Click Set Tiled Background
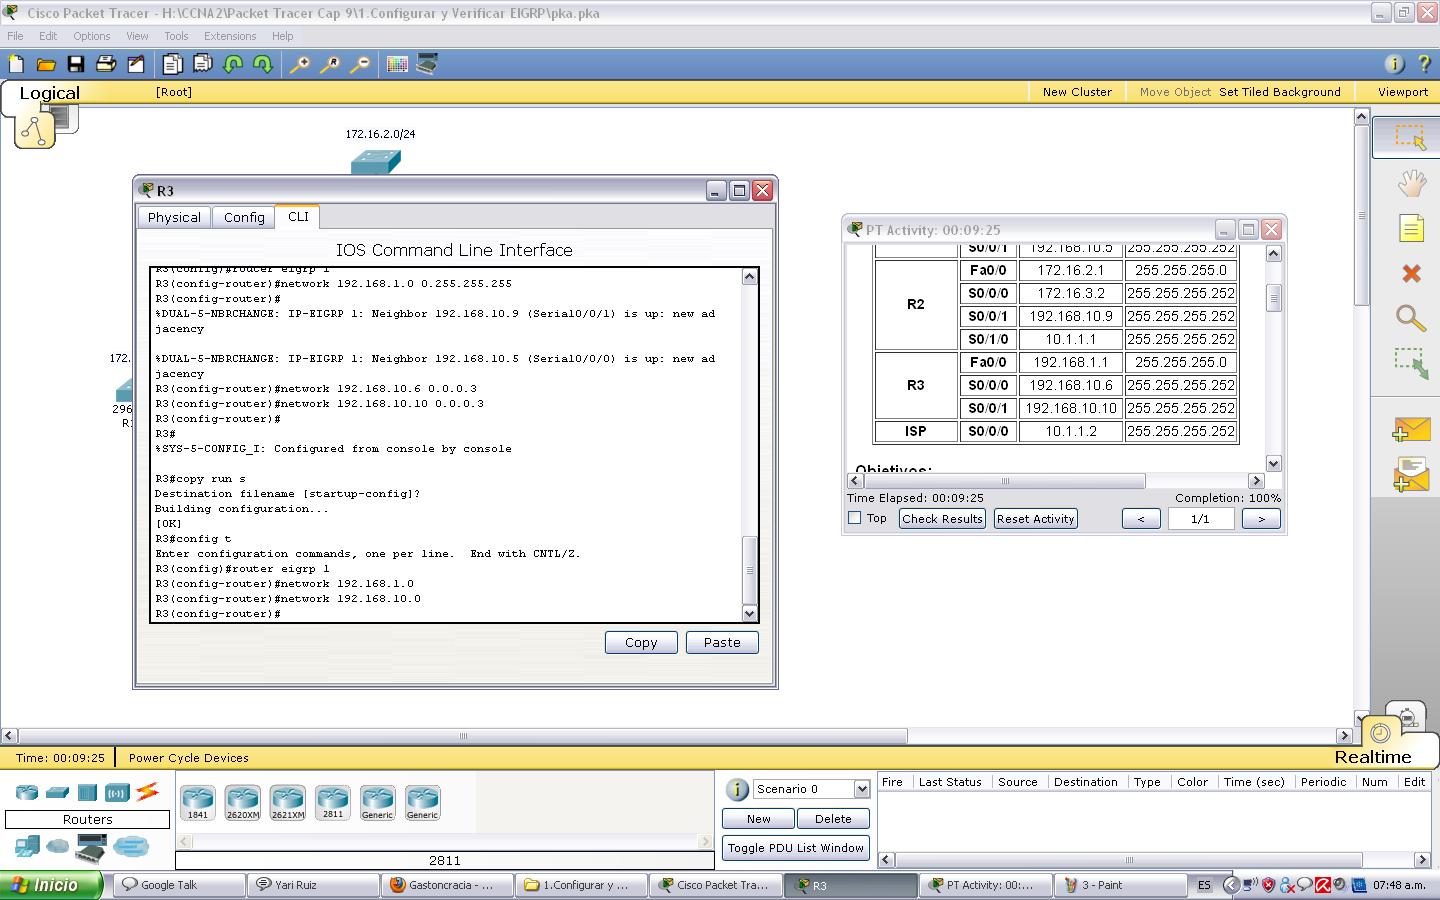The height and width of the screenshot is (900, 1440). pos(1280,91)
